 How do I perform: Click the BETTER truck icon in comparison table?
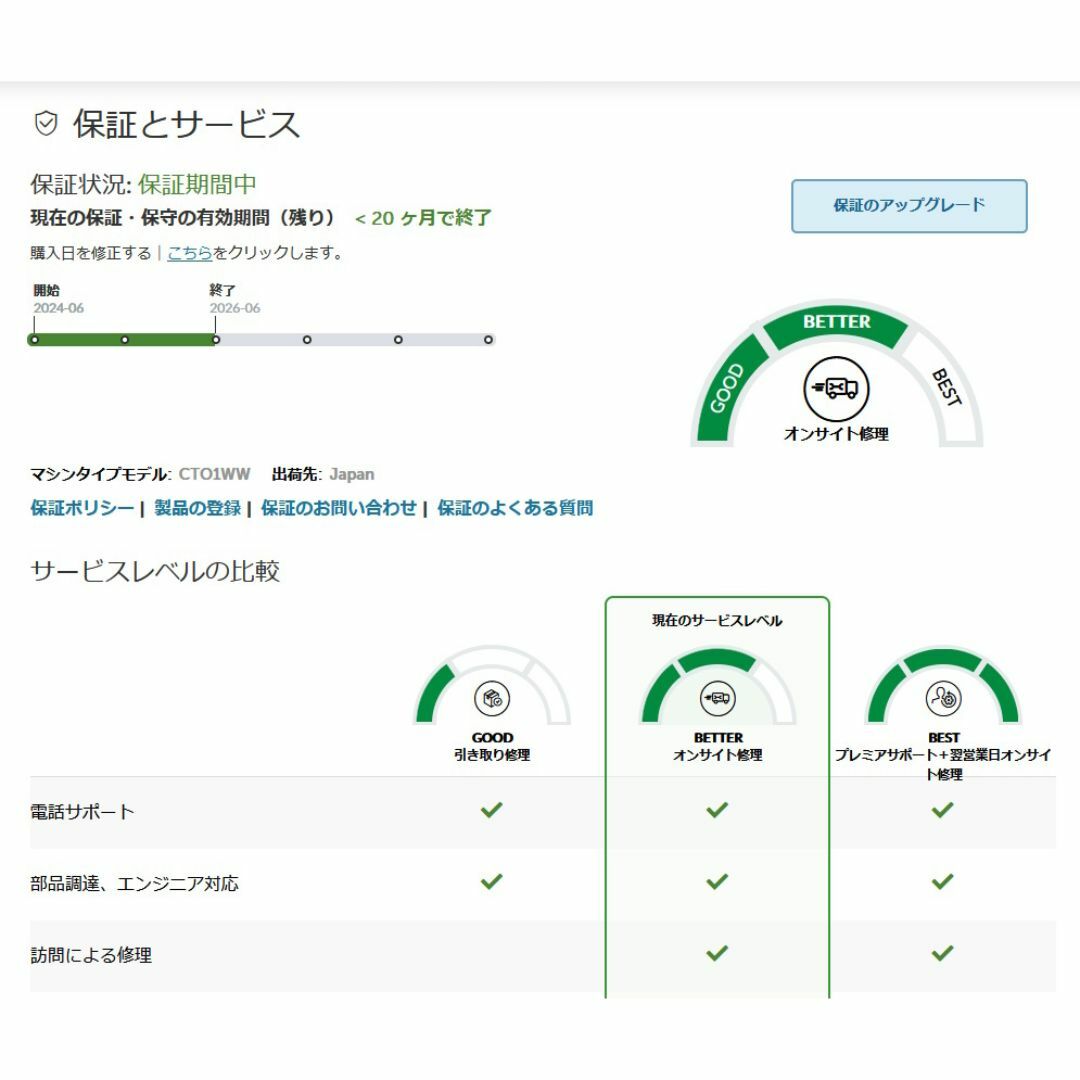(x=718, y=698)
